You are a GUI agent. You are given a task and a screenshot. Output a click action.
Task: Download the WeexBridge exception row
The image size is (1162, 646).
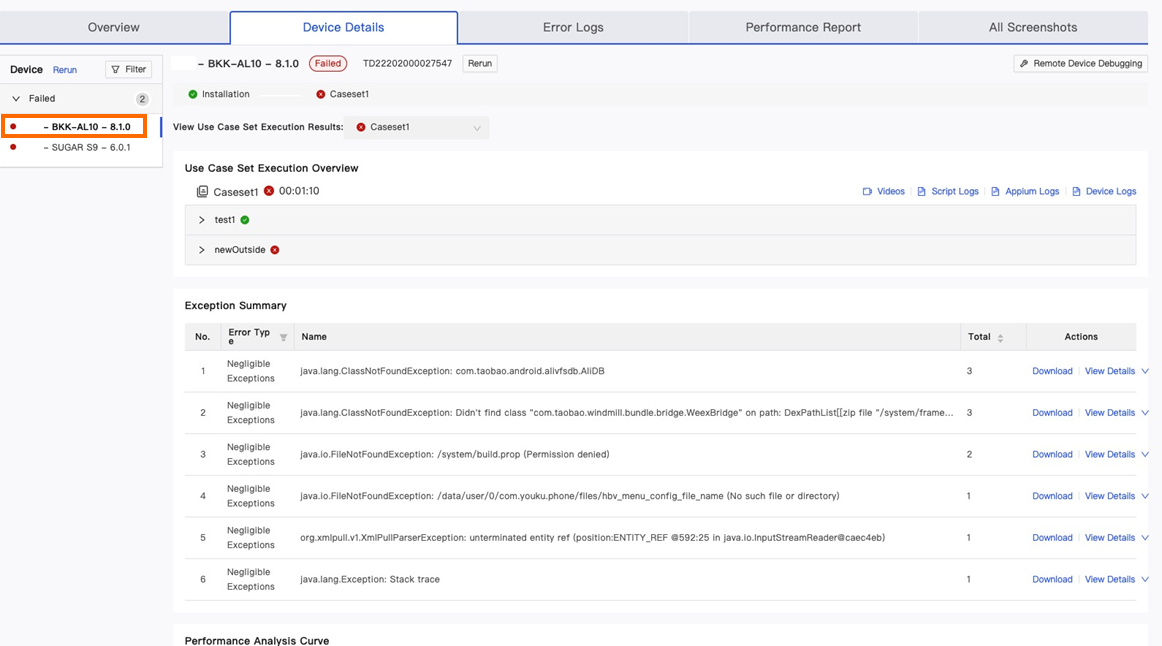pos(1052,413)
